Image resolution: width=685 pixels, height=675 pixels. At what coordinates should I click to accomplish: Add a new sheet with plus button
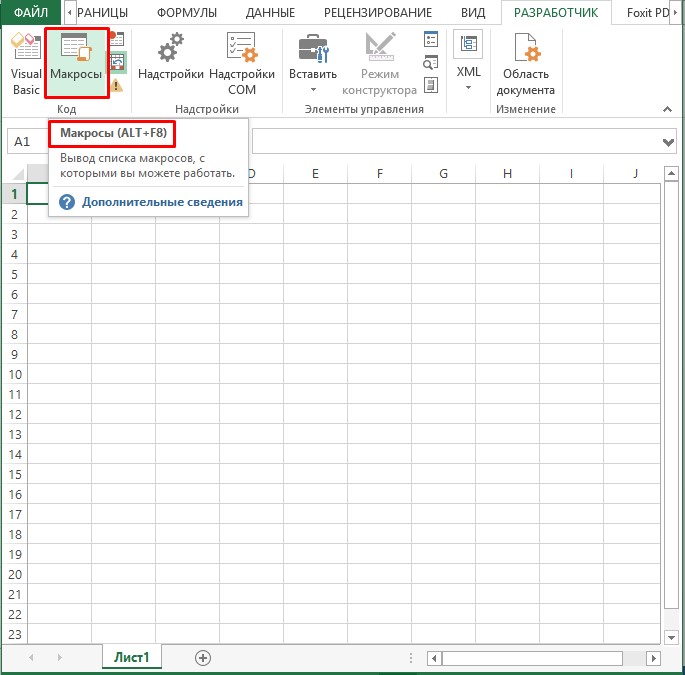tap(203, 658)
